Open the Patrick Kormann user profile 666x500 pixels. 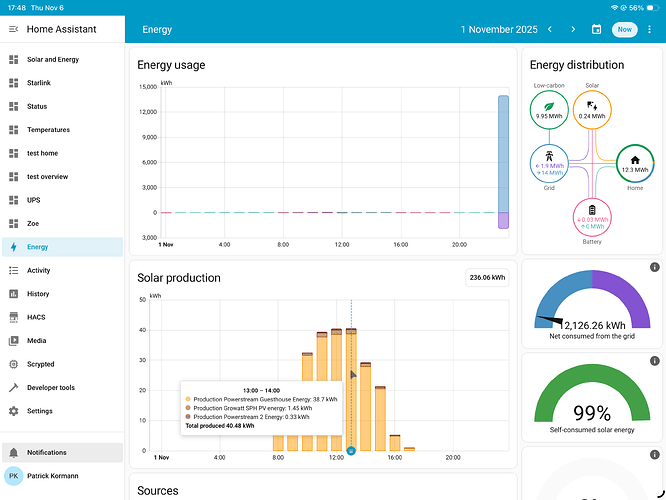(55, 477)
